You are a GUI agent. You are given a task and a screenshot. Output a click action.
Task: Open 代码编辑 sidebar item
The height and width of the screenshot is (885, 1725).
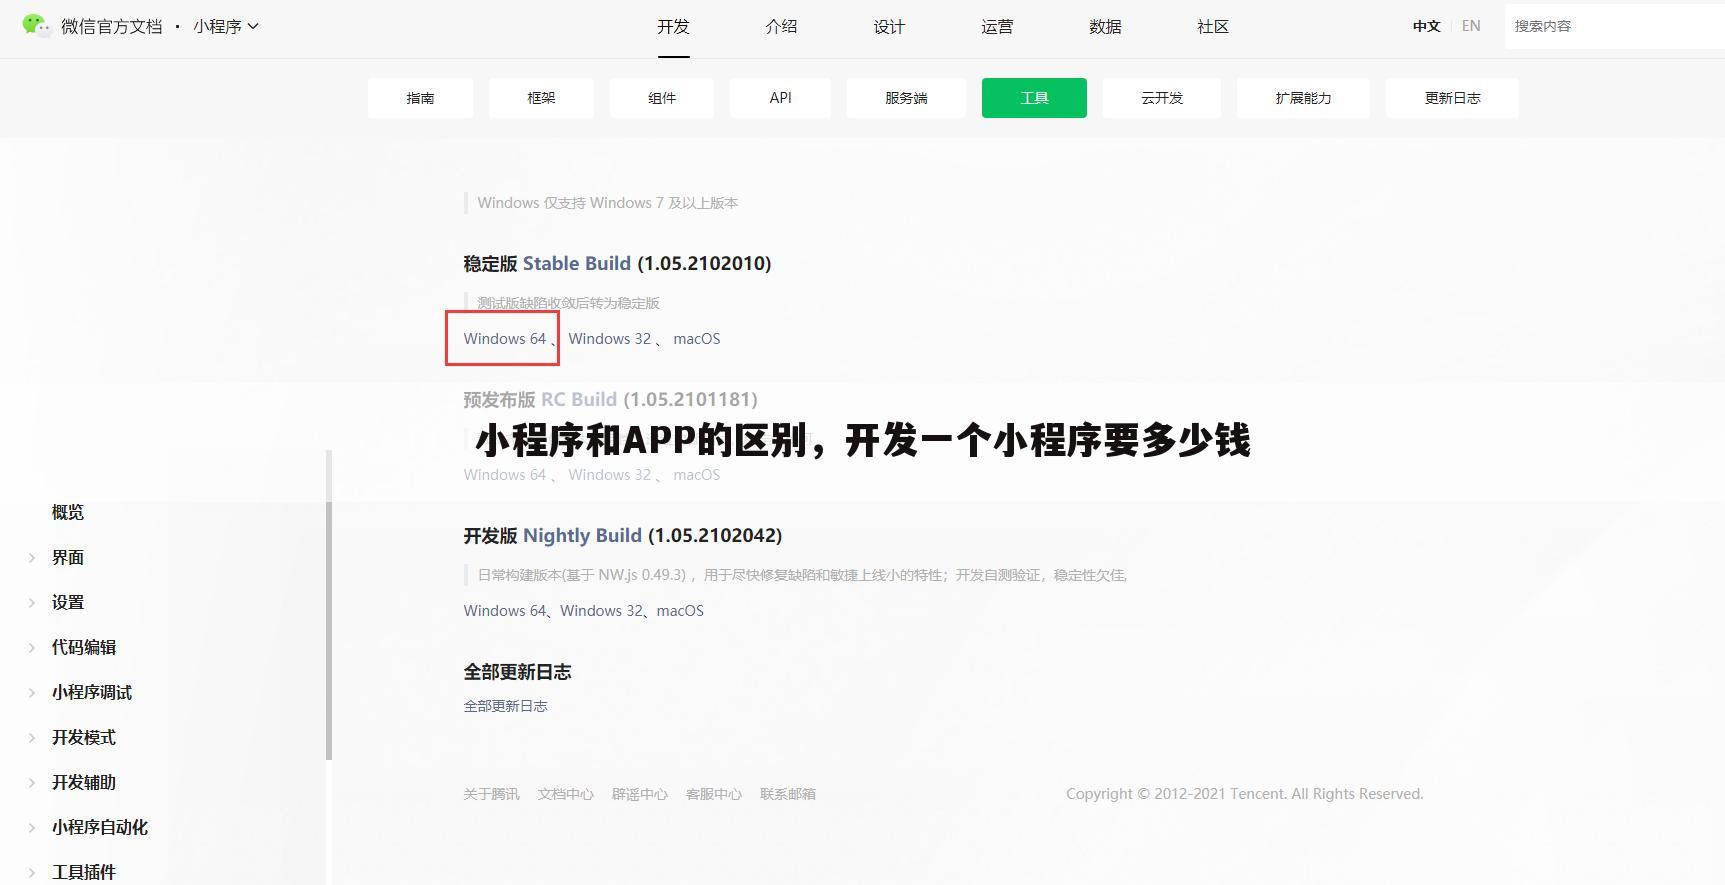point(84,648)
